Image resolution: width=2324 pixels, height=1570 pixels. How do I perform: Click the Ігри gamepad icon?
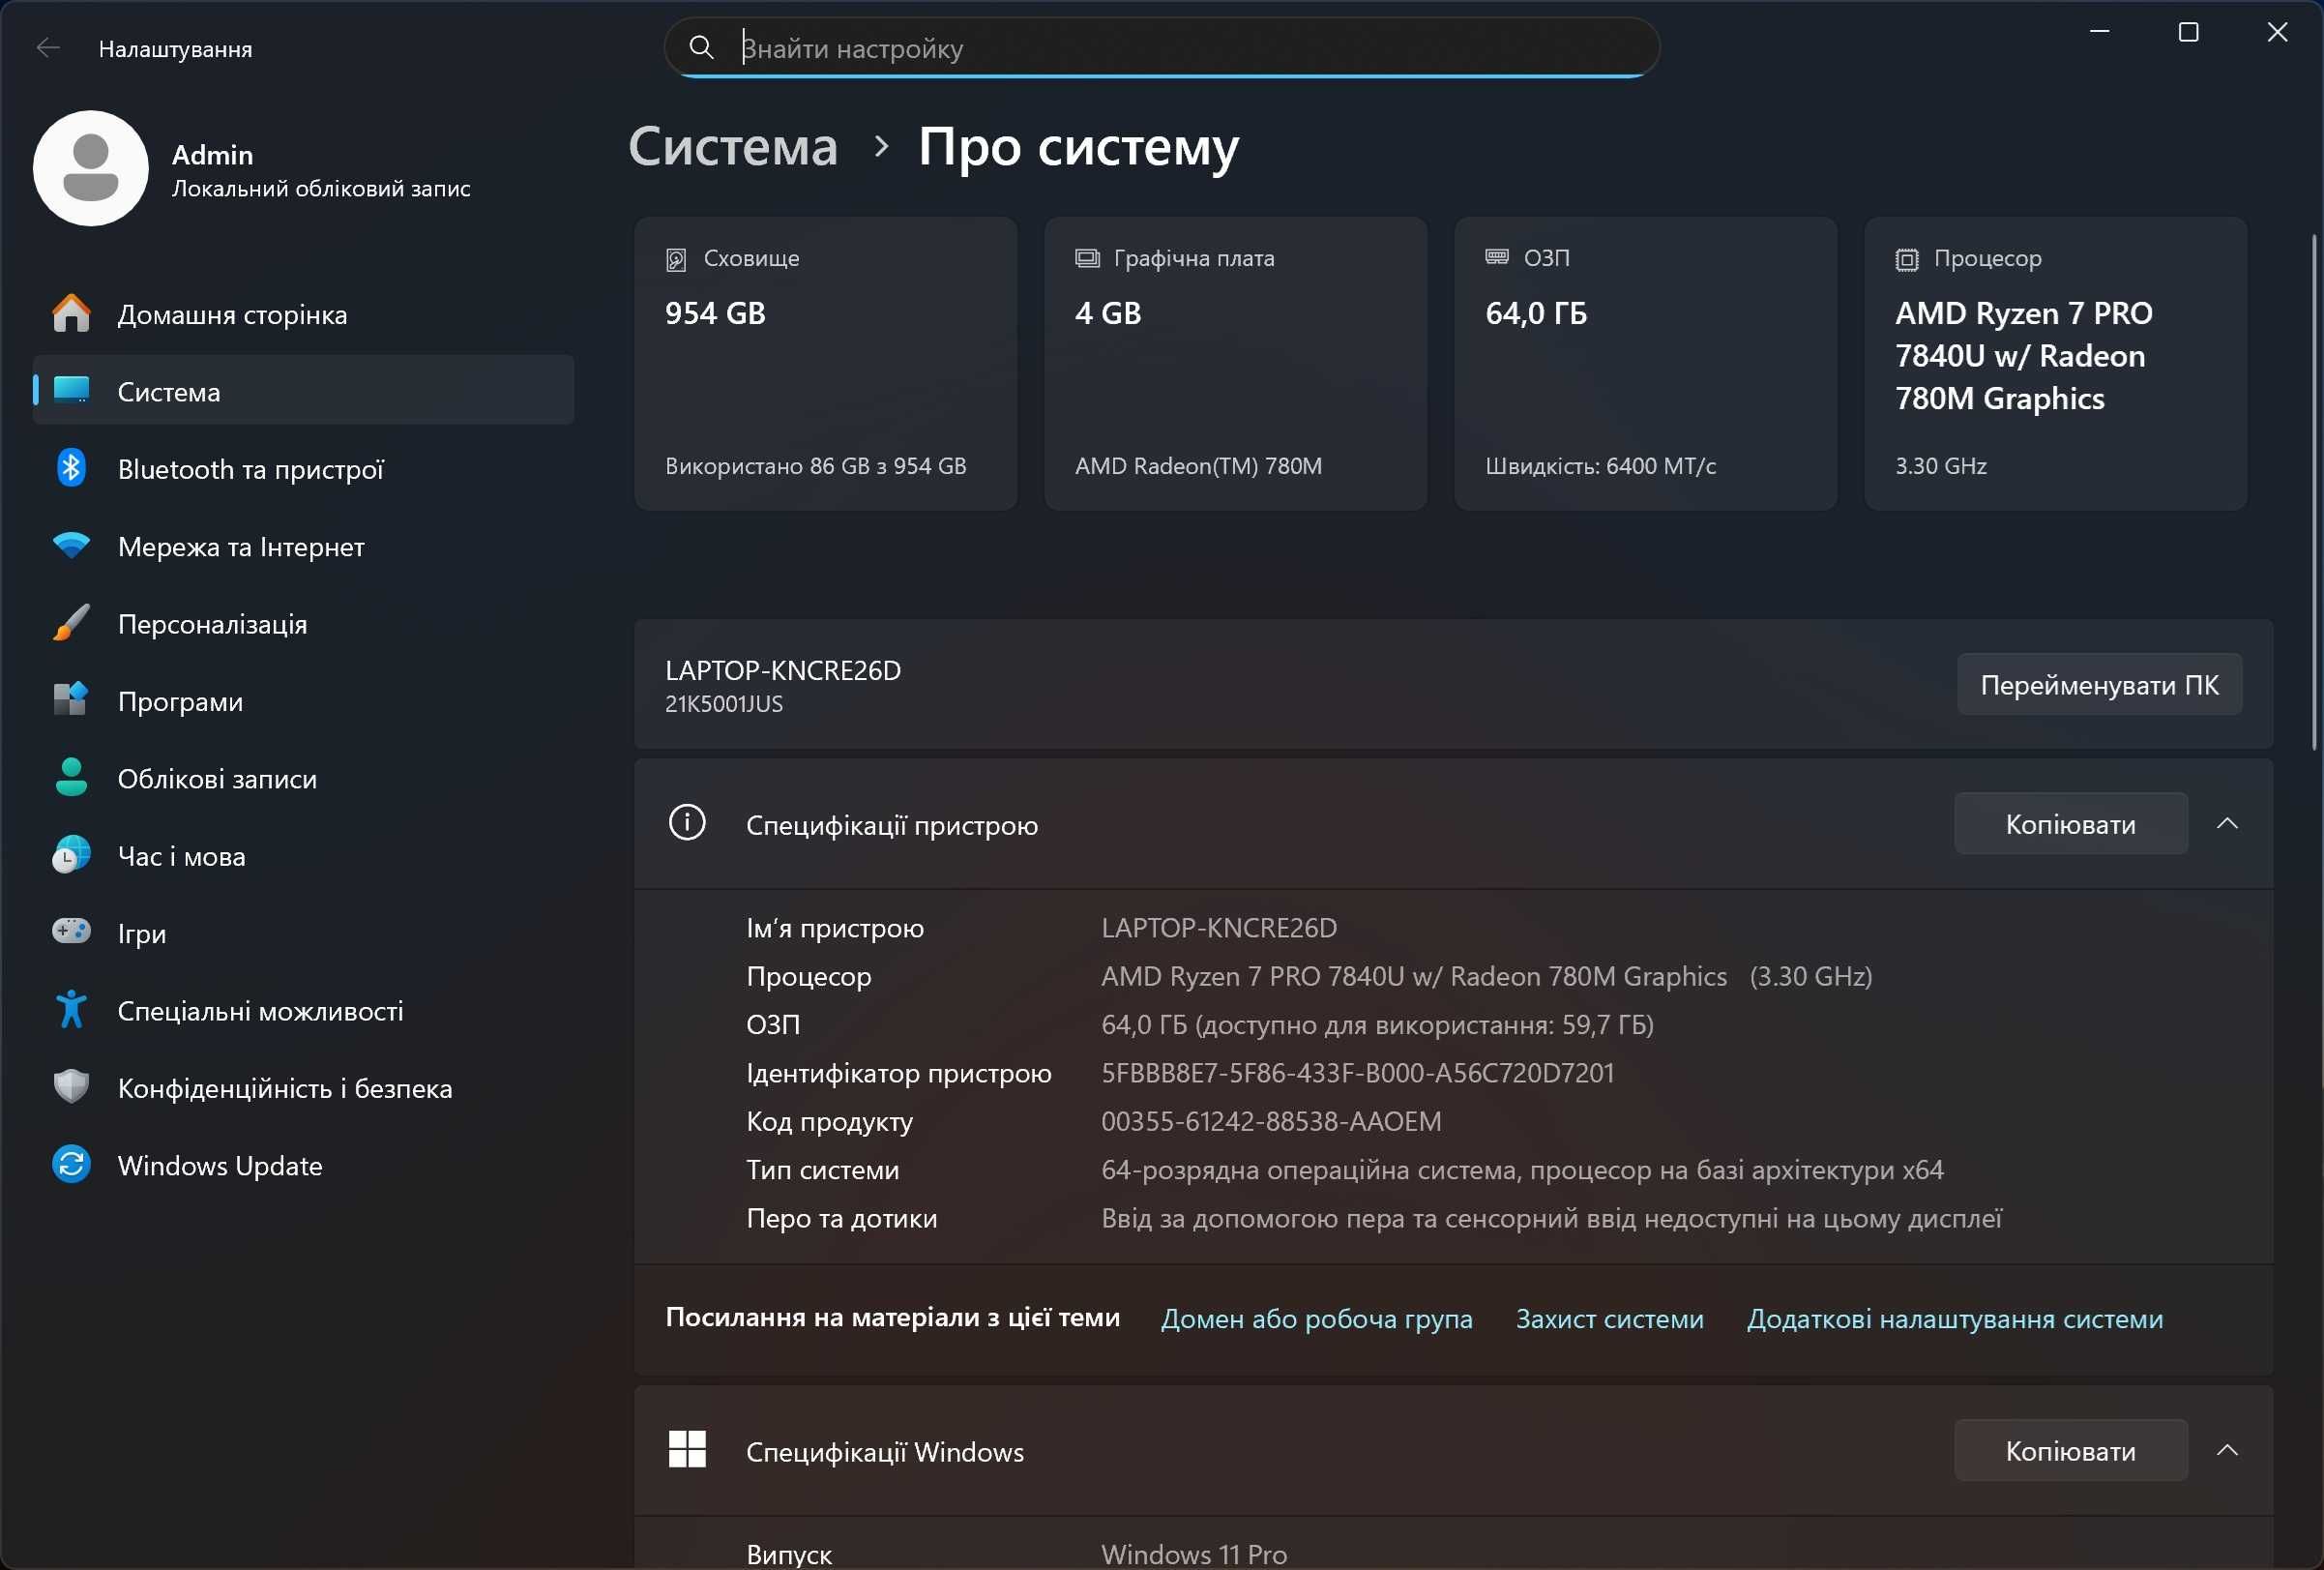(71, 931)
